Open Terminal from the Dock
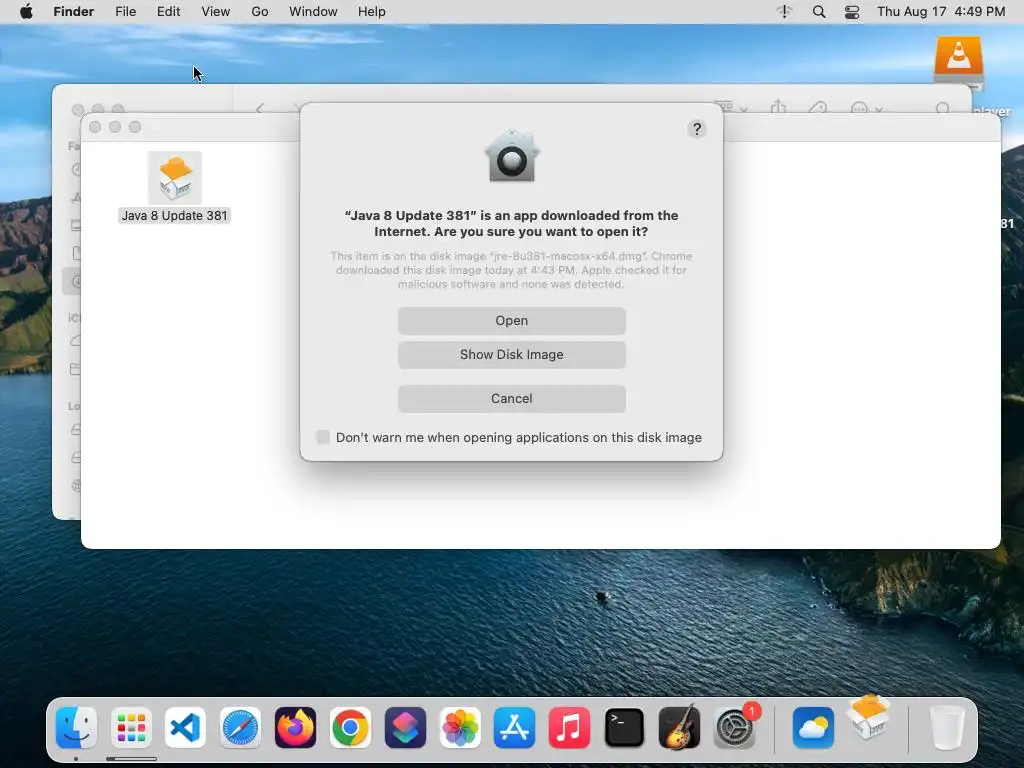The height and width of the screenshot is (768, 1024). (624, 727)
